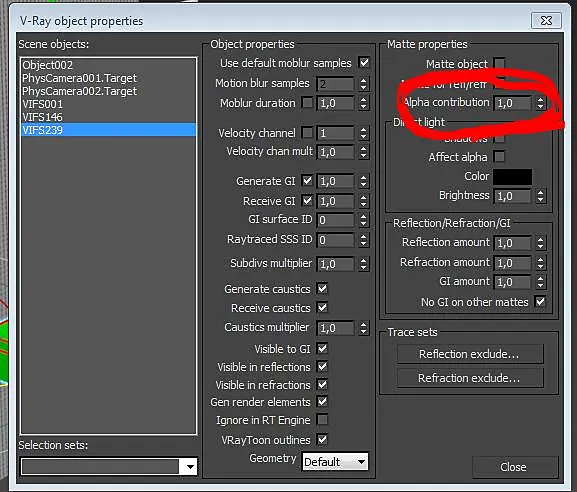Click the Refraction amount field
This screenshot has height=492, width=577.
coord(513,263)
